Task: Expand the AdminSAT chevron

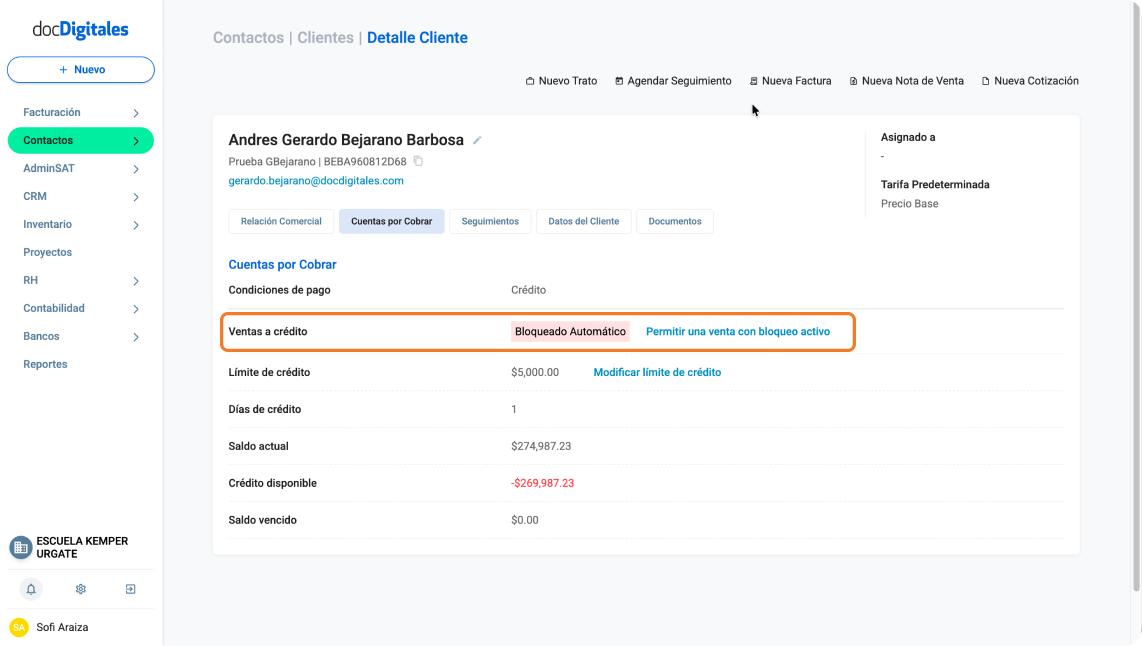Action: pos(136,169)
